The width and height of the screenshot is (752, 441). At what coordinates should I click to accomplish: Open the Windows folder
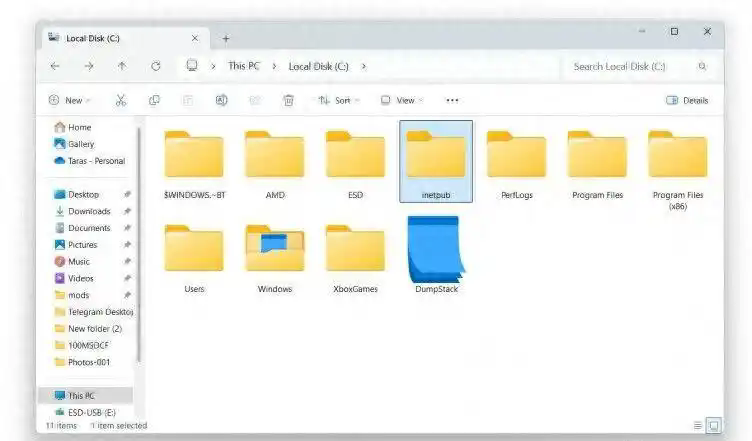[x=274, y=255]
